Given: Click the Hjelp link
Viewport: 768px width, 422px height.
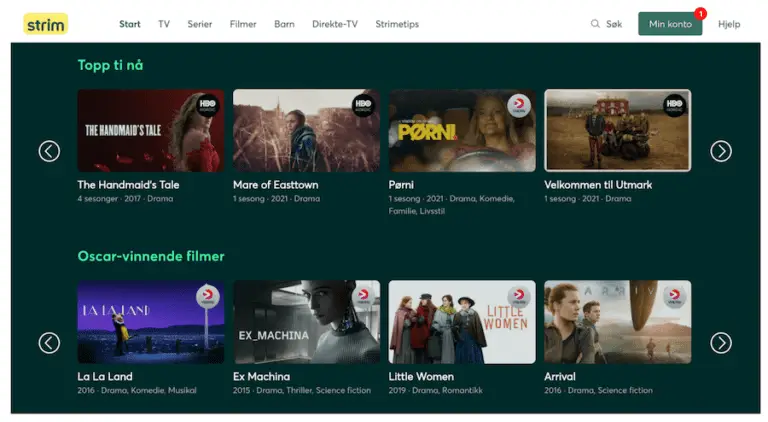Looking at the screenshot, I should click(729, 24).
